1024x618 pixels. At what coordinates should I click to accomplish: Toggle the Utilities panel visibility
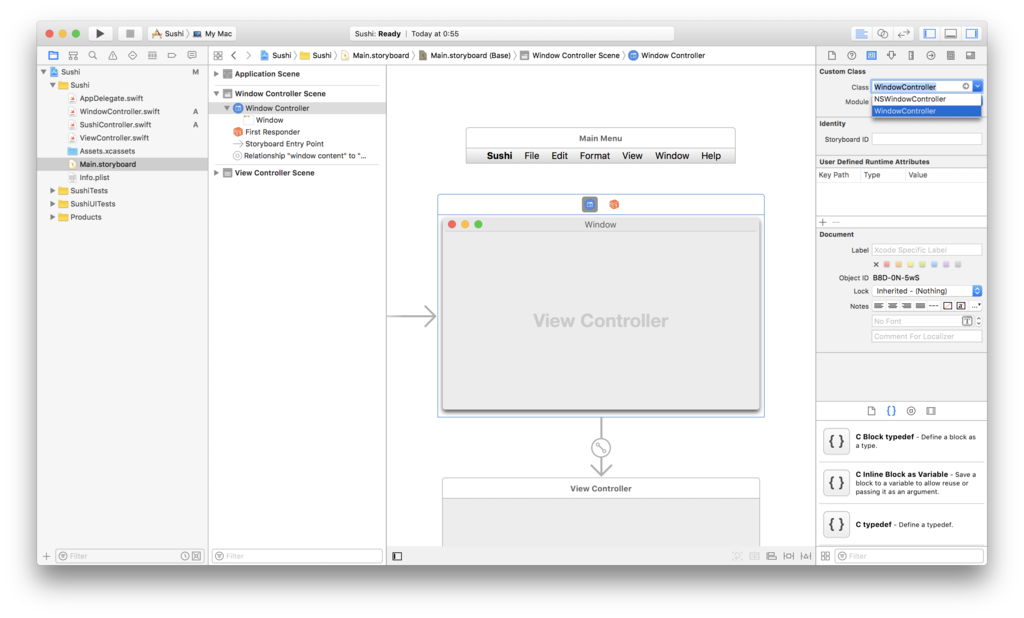click(972, 33)
